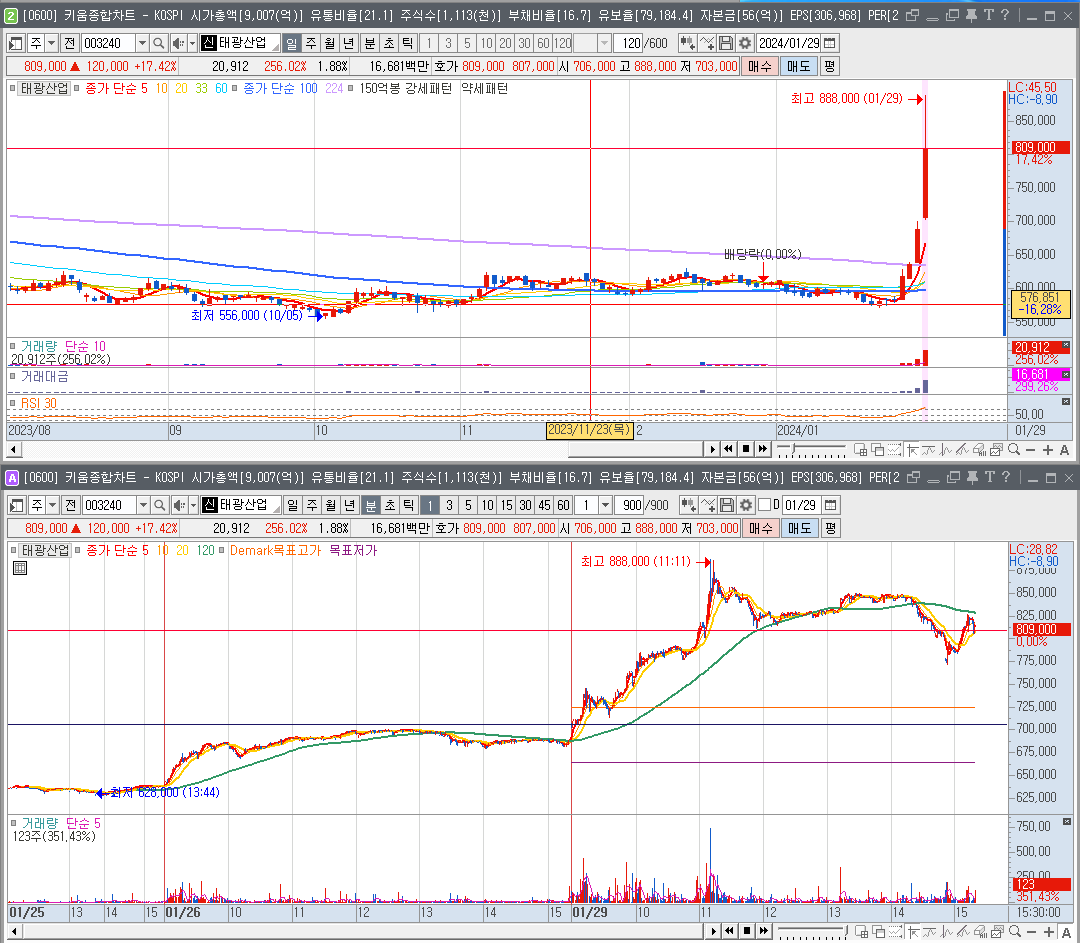Image resolution: width=1080 pixels, height=943 pixels.
Task: Open the calendar picker next to 01/29 in the bottom chart
Action: click(x=831, y=506)
